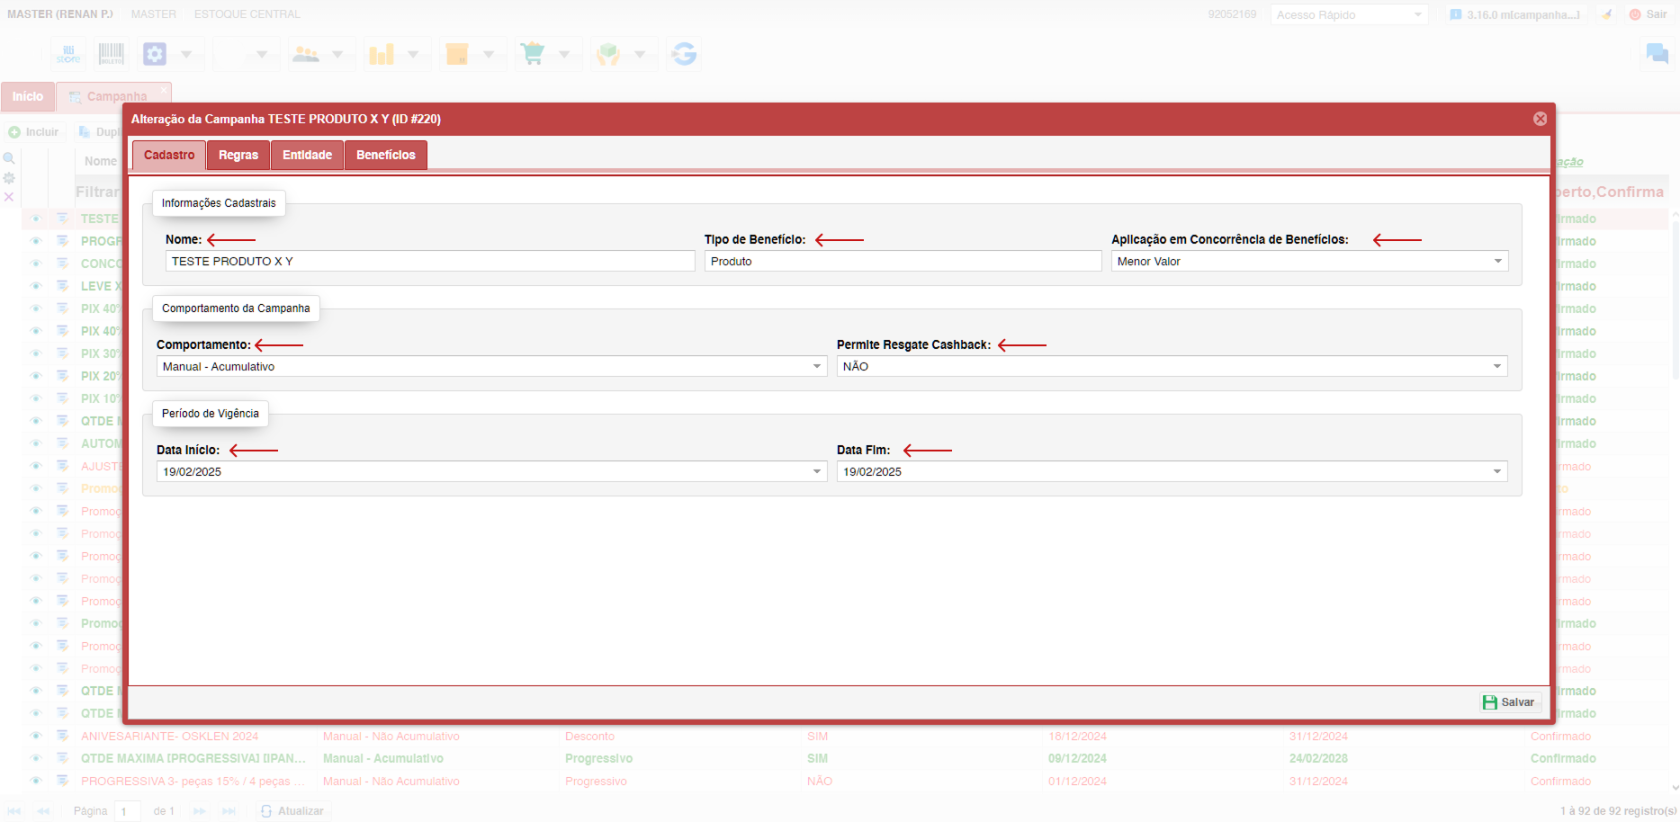Click the people group toolbar icon
The height and width of the screenshot is (822, 1680).
coord(306,54)
